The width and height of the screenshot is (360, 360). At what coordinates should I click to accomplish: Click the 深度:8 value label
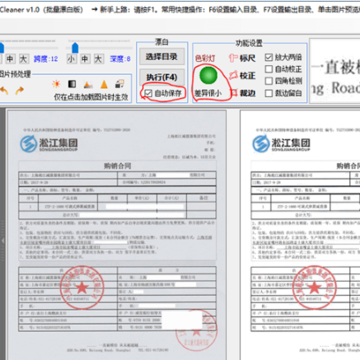tap(120, 59)
